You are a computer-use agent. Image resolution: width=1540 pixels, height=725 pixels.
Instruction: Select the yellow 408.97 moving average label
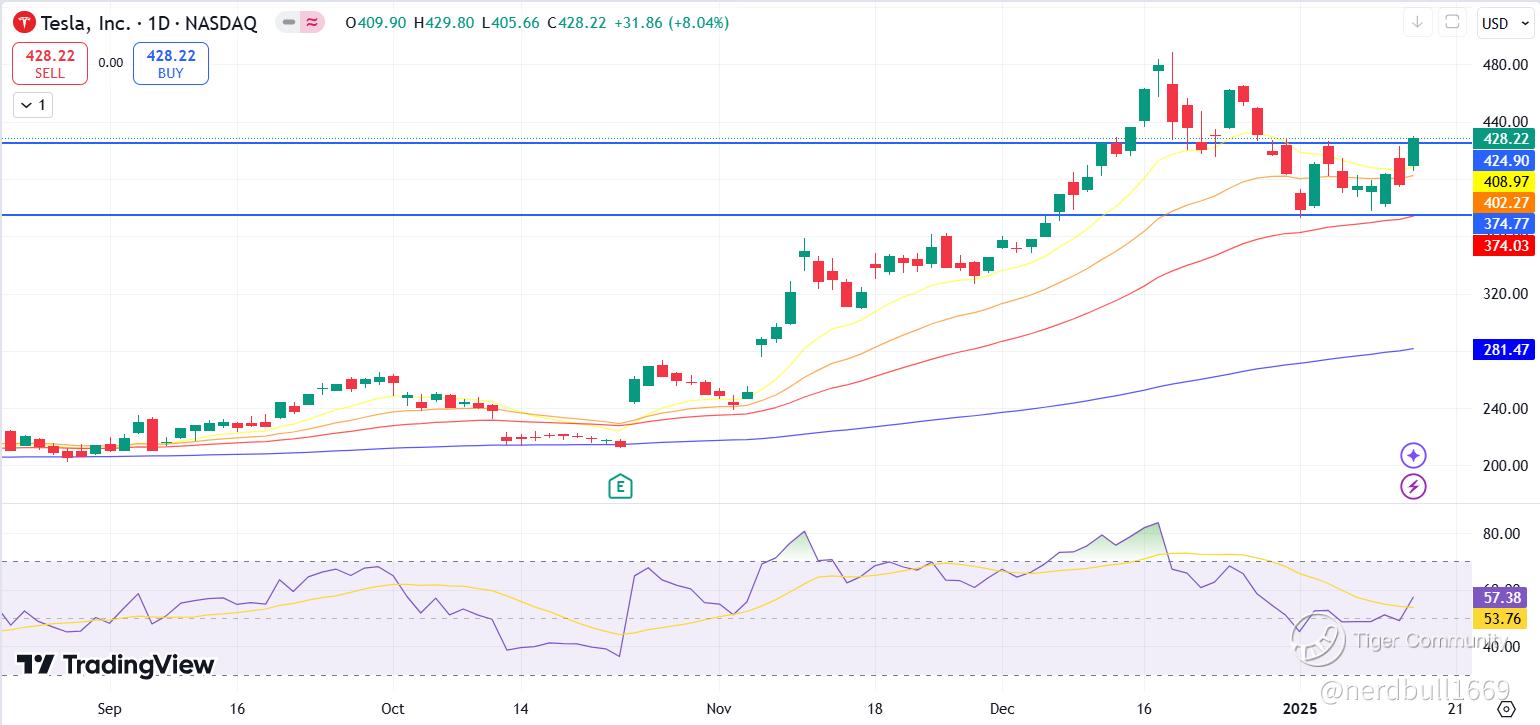(1503, 182)
